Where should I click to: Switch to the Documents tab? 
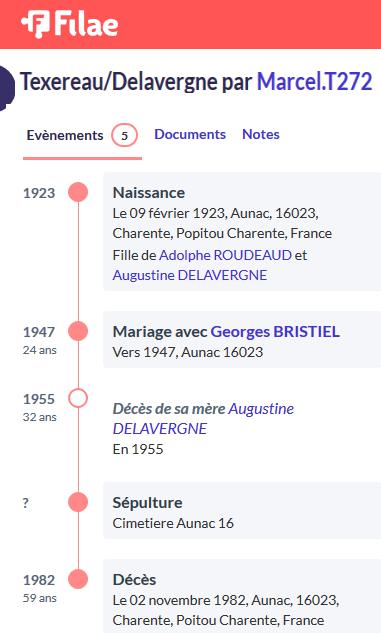190,134
